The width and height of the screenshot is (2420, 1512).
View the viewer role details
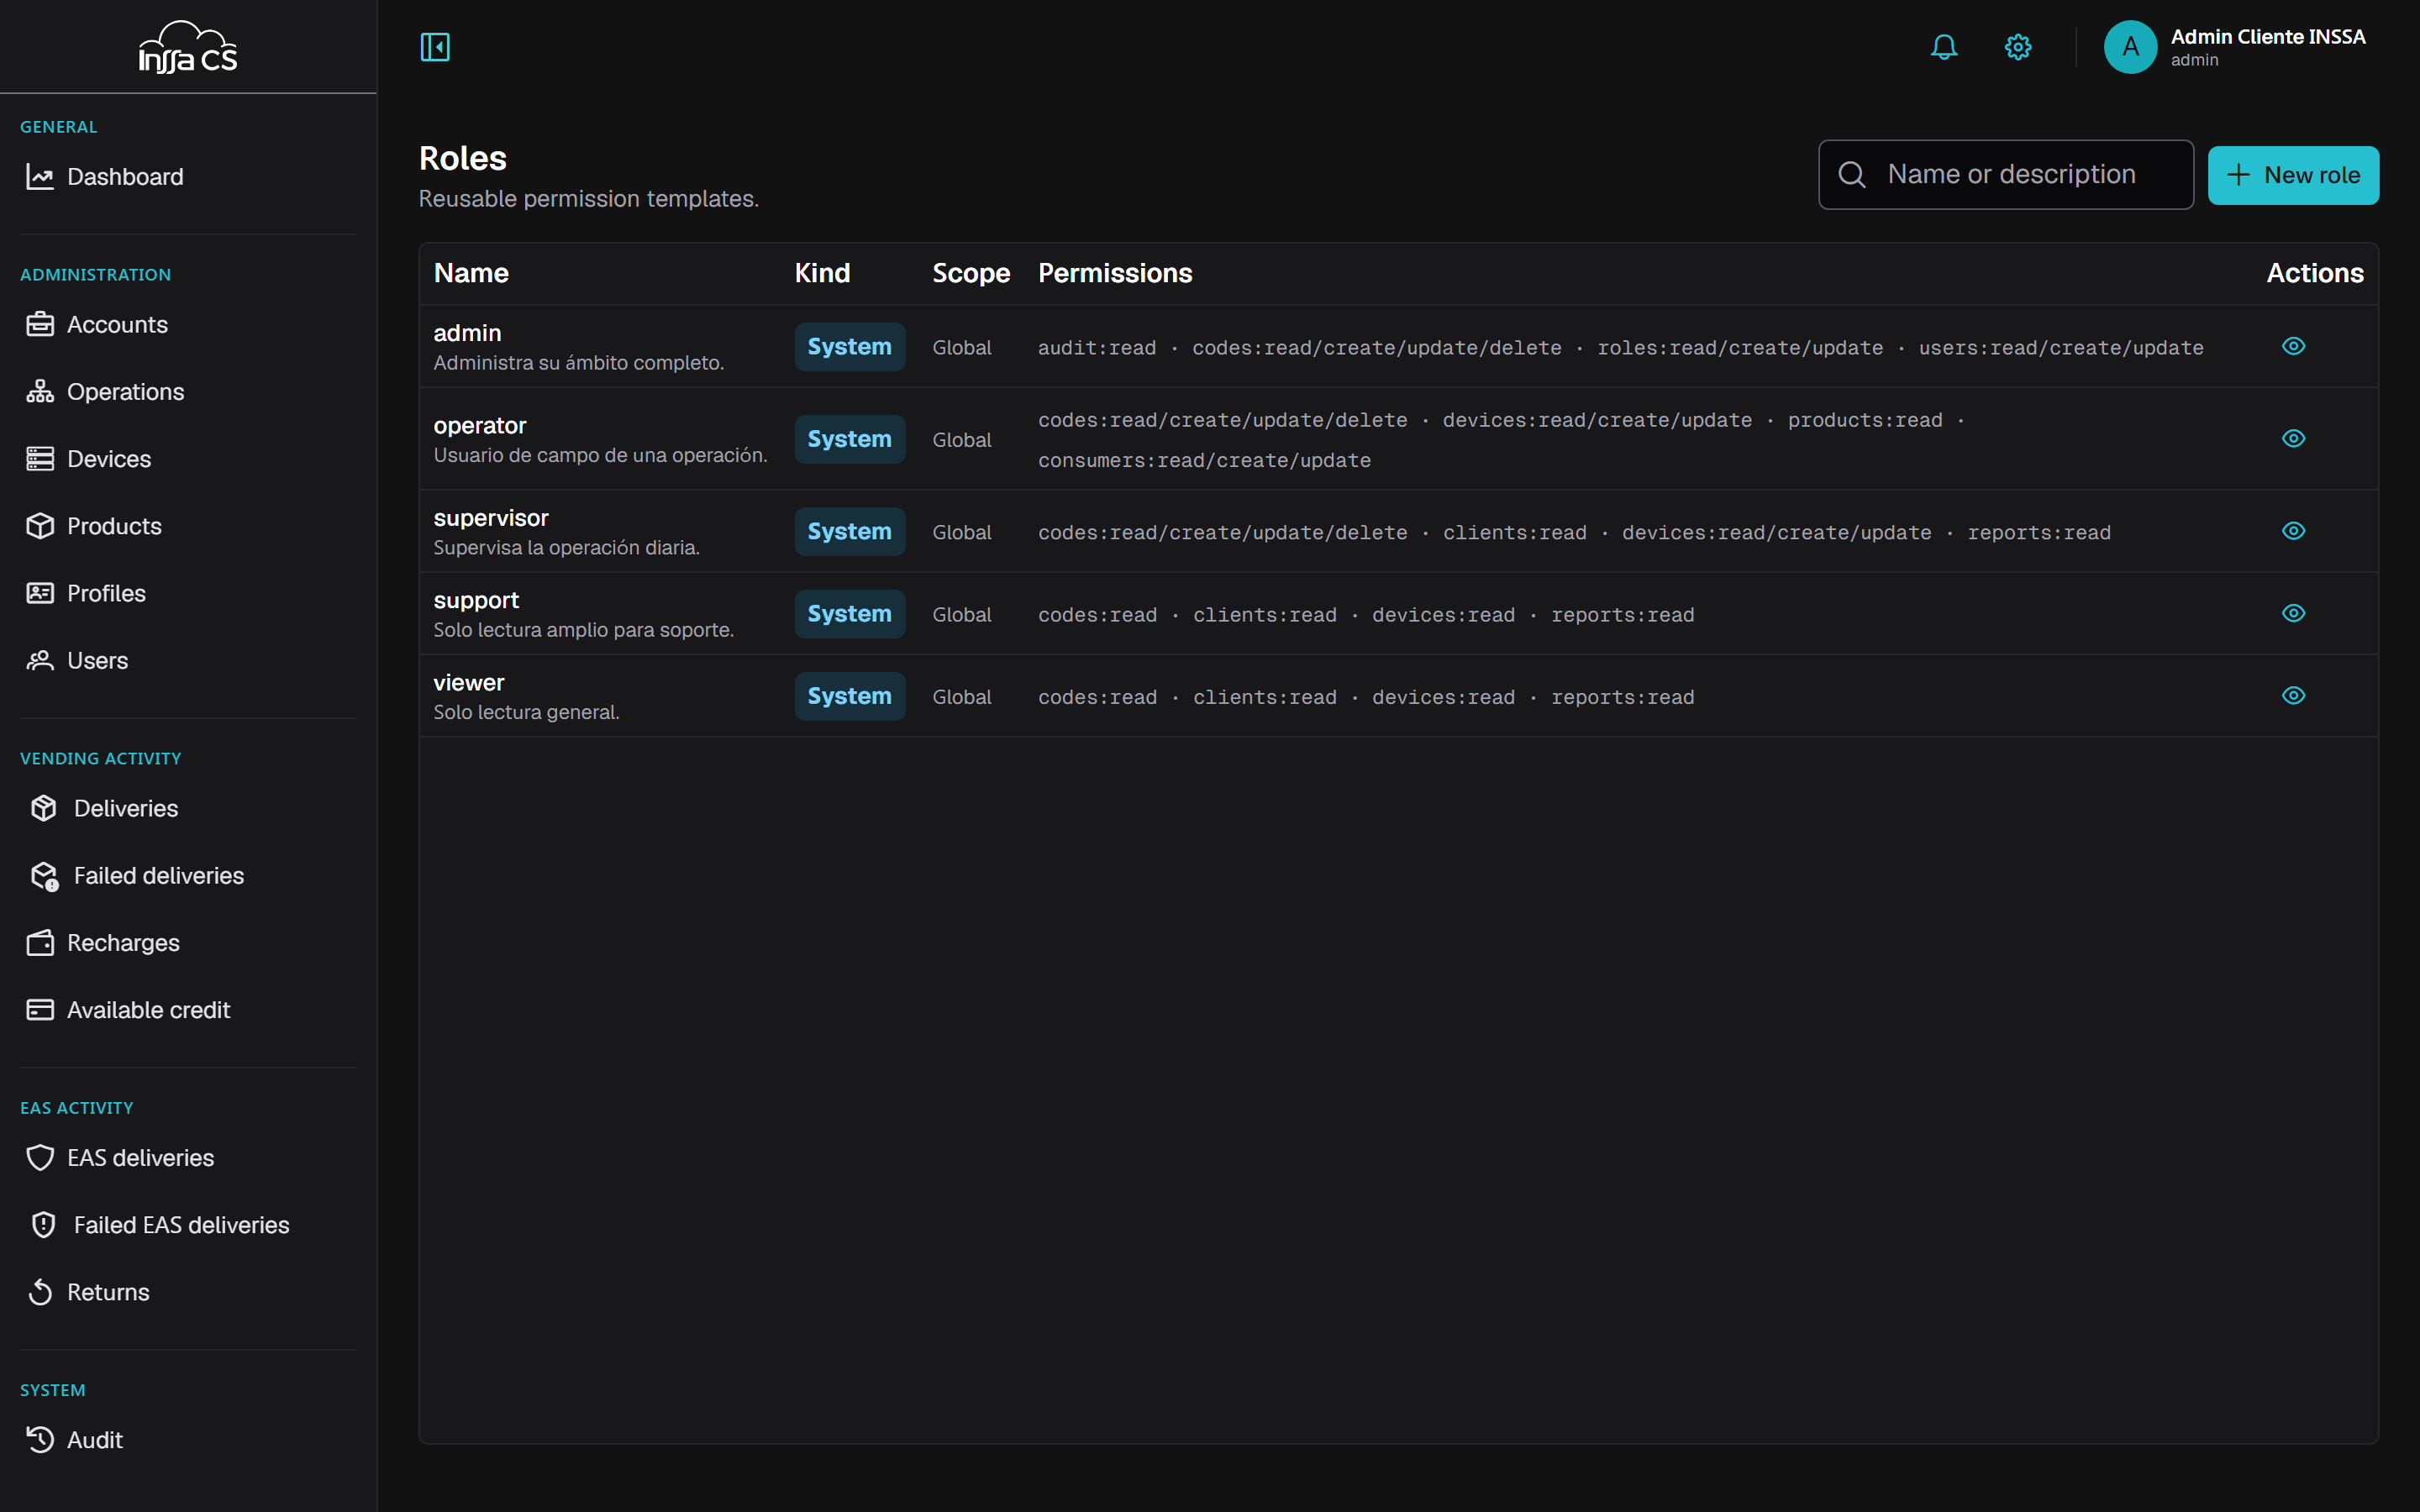coord(2293,695)
